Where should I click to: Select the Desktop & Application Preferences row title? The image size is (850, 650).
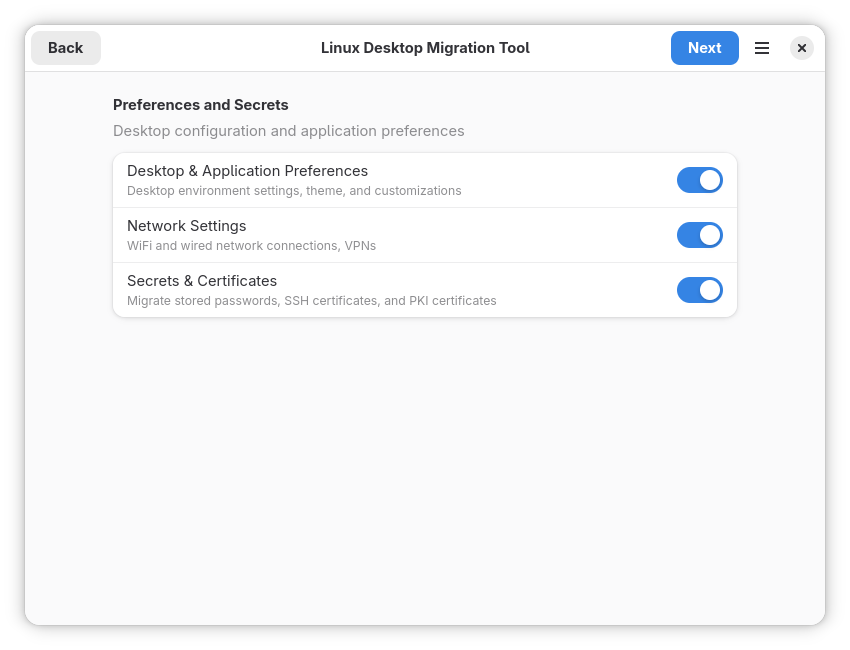tap(247, 171)
